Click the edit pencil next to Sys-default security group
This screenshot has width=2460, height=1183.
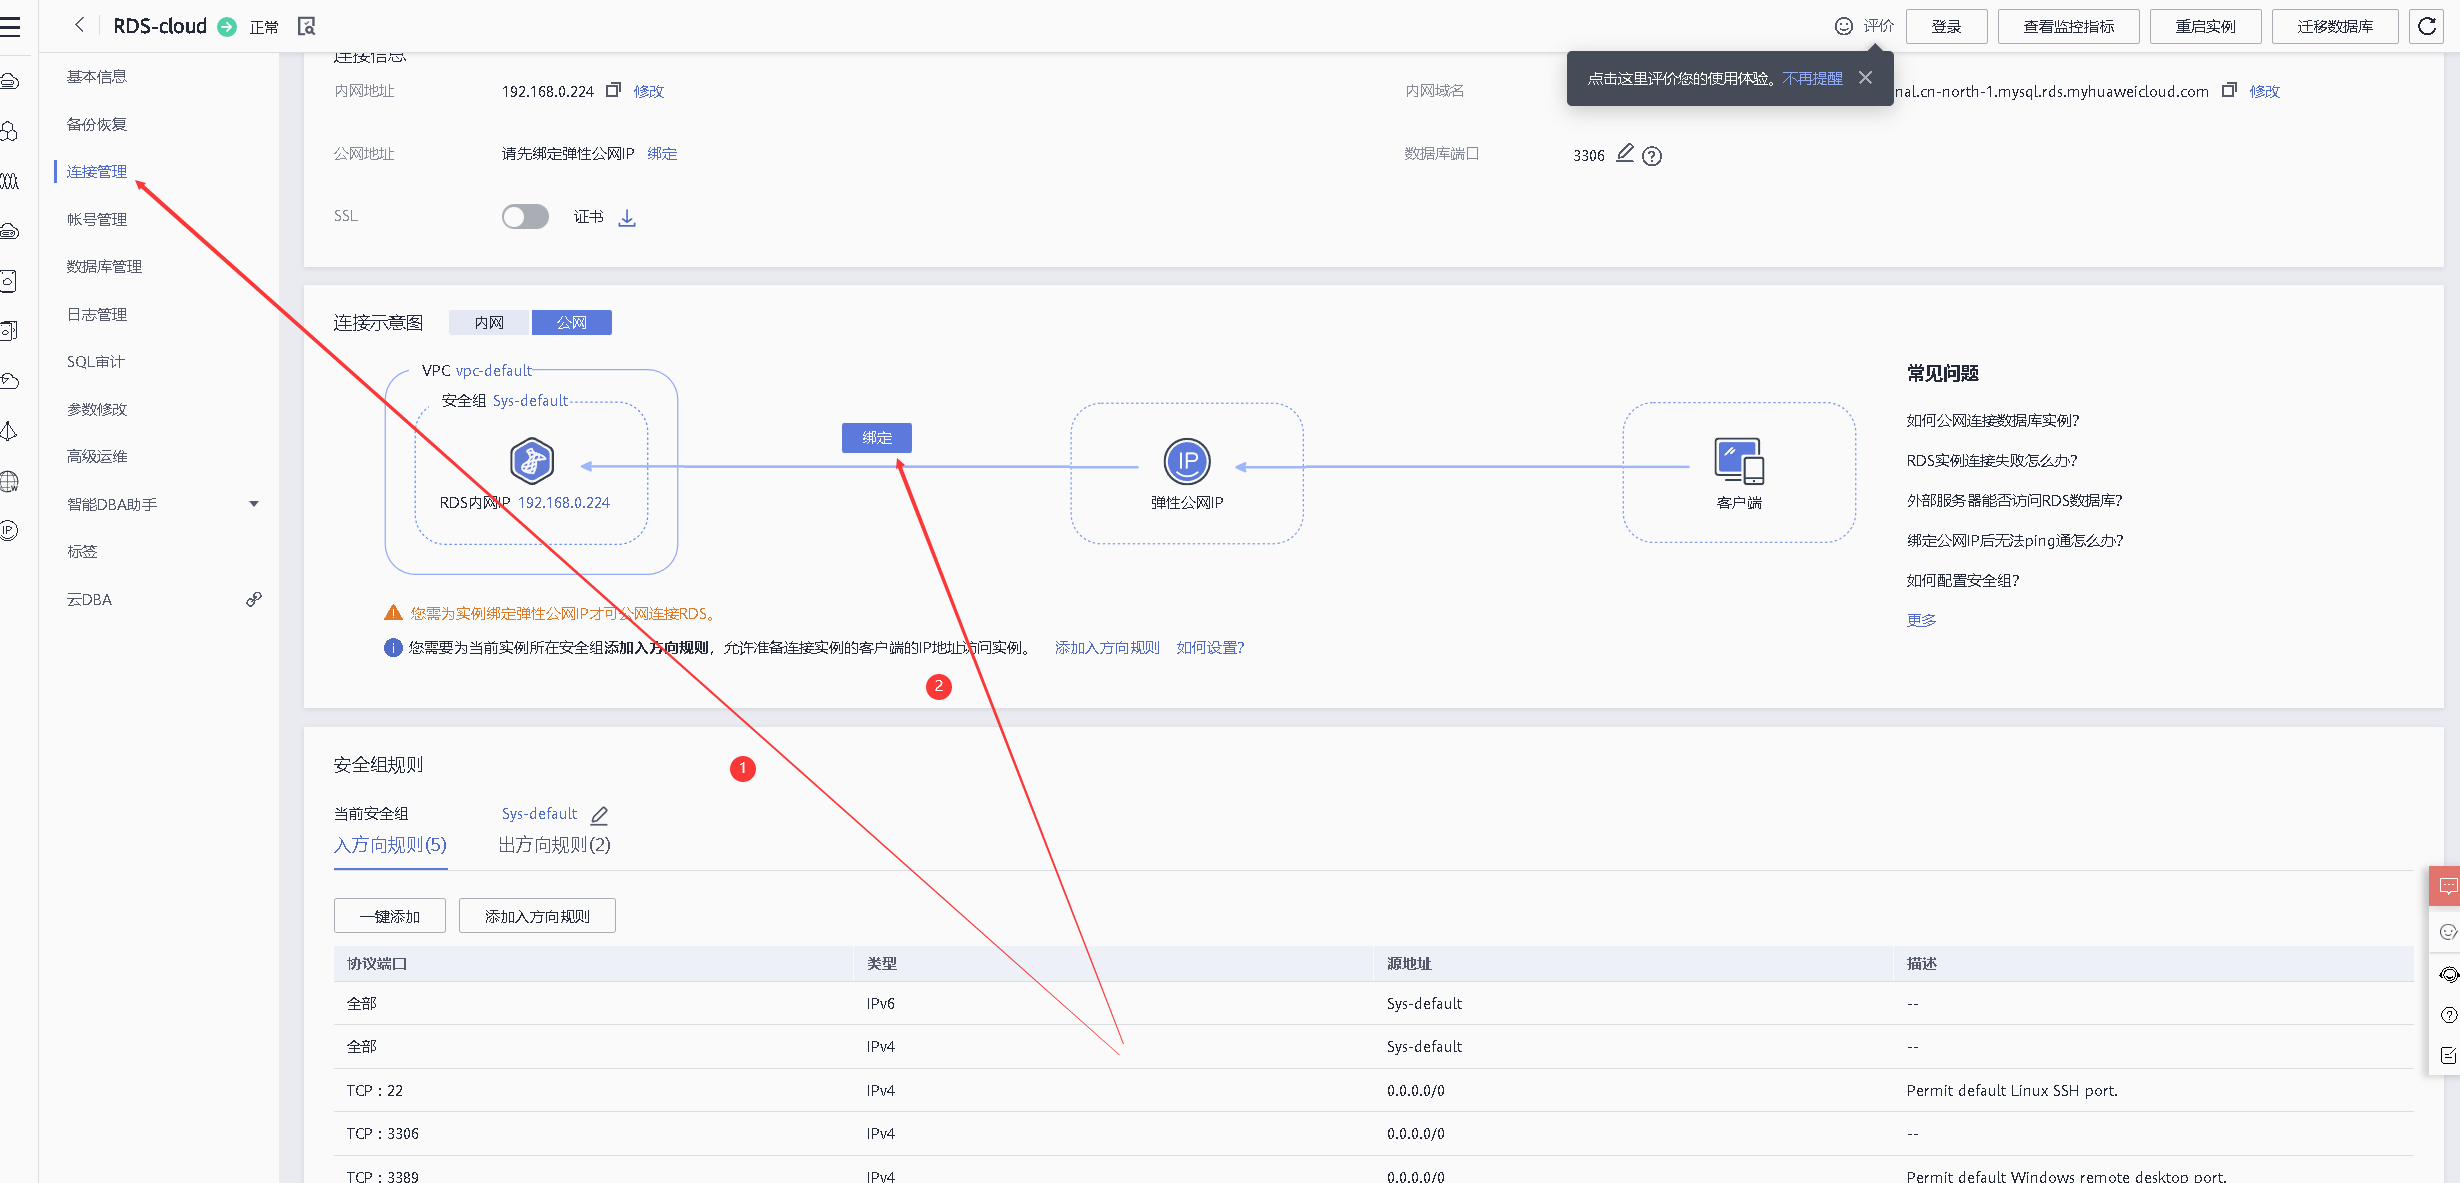click(x=599, y=815)
